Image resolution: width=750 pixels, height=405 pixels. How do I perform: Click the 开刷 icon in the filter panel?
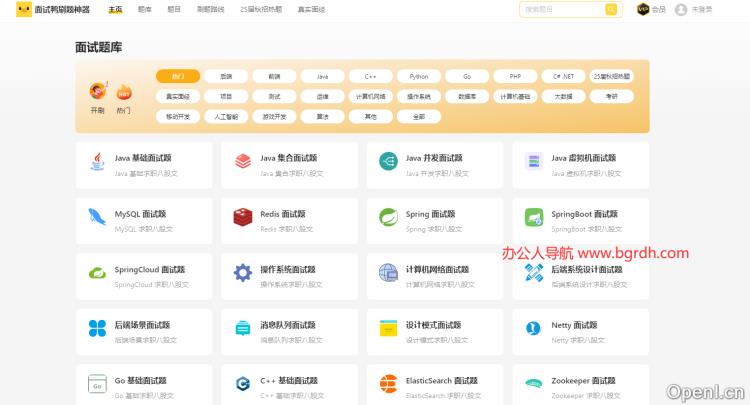tap(98, 93)
